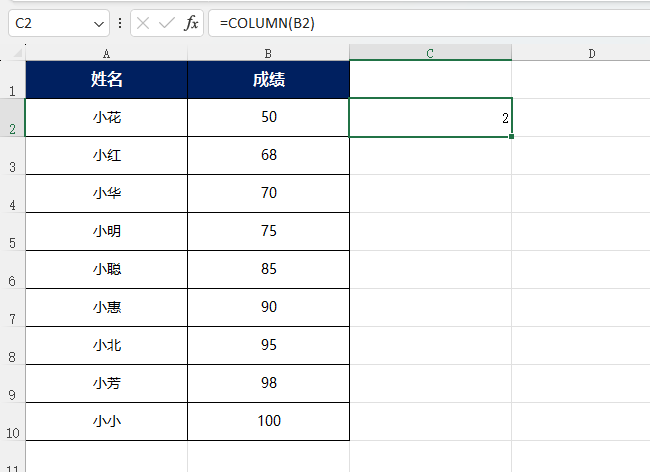Select row 6 header
Screen dimensions: 650x472
12,270
